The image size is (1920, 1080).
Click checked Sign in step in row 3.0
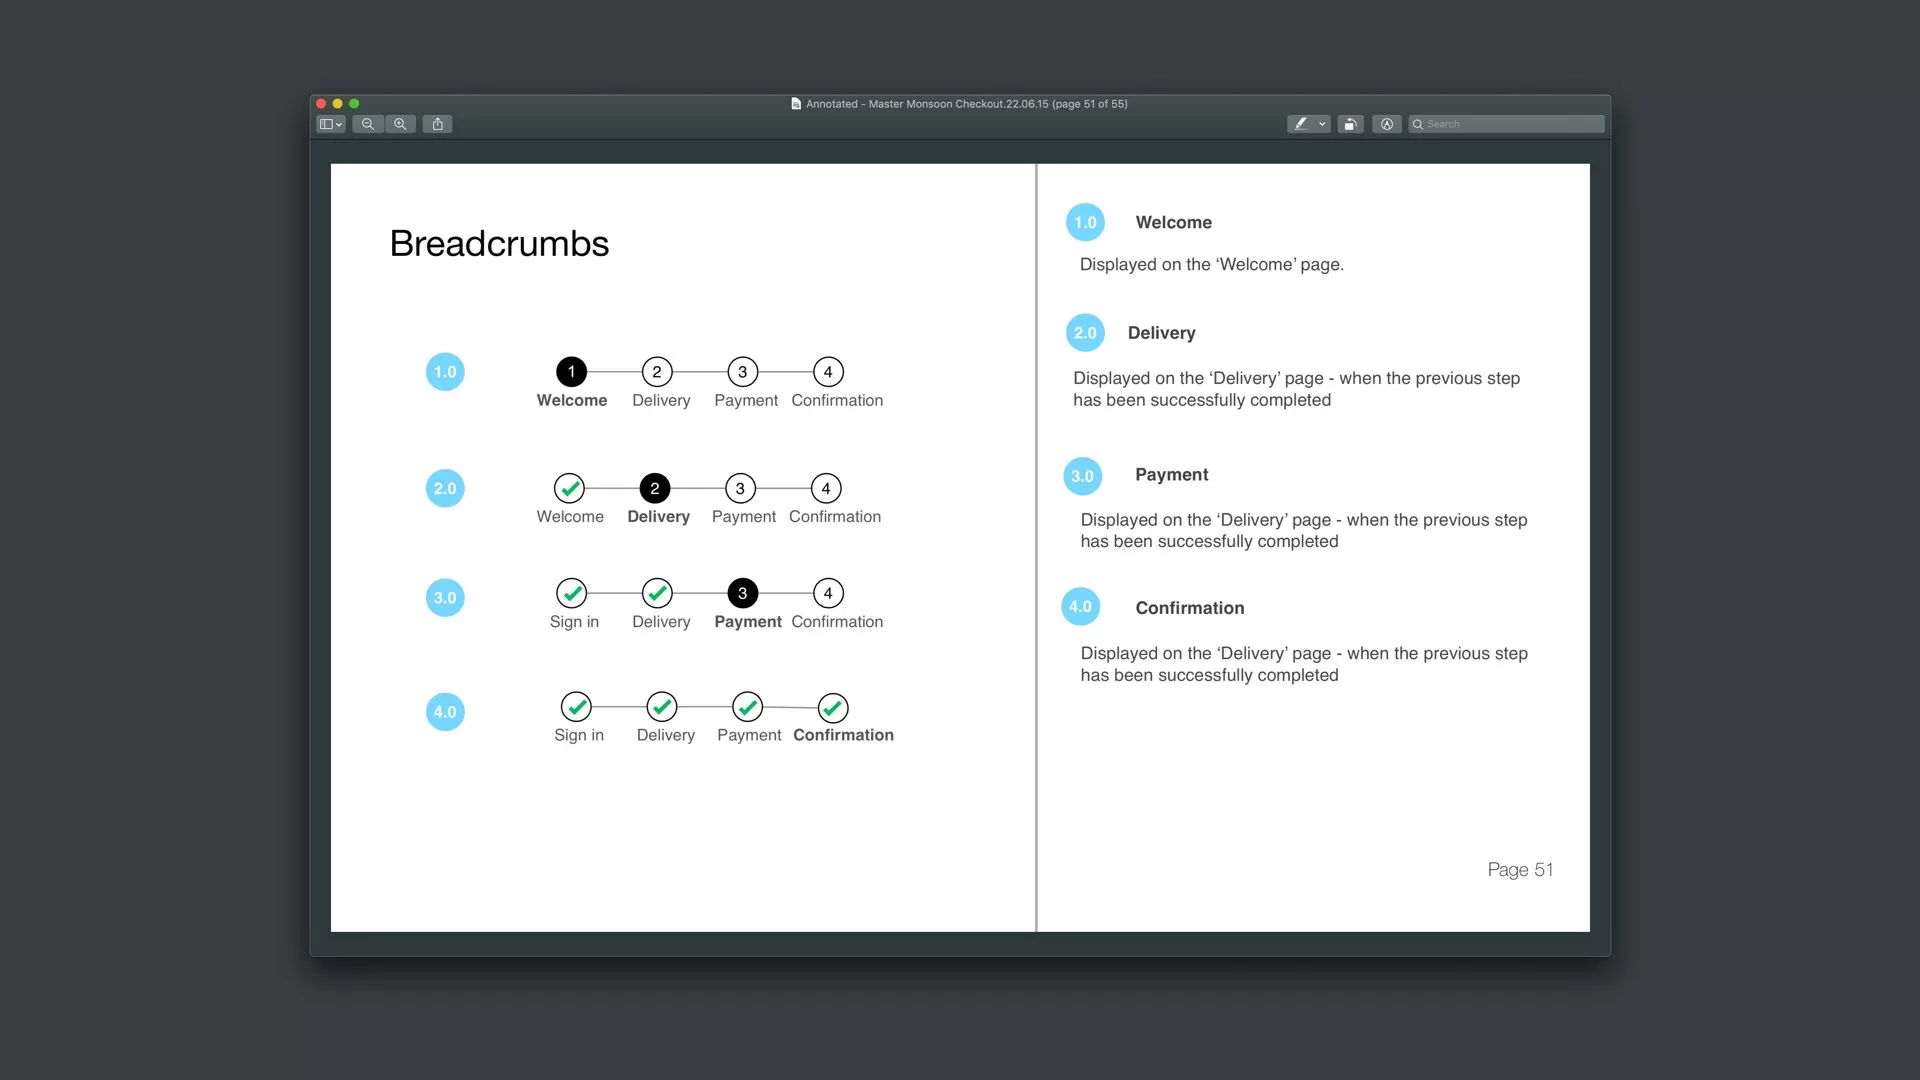click(x=572, y=593)
